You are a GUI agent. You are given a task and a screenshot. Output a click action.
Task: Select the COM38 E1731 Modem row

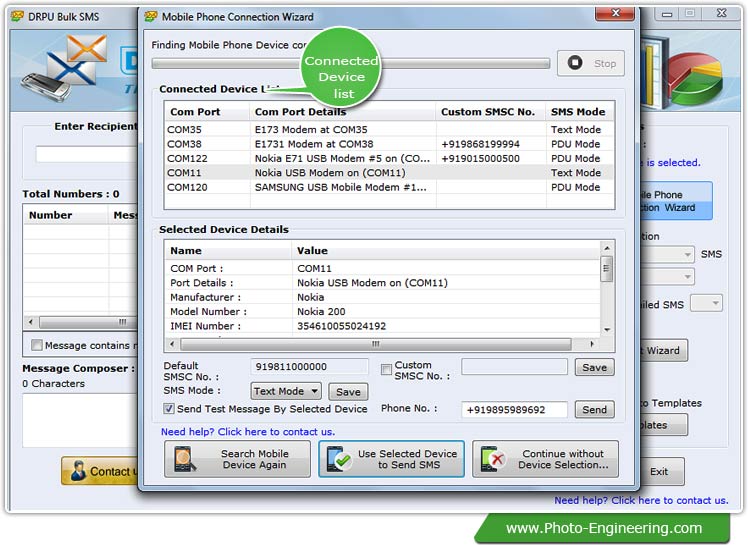[389, 144]
